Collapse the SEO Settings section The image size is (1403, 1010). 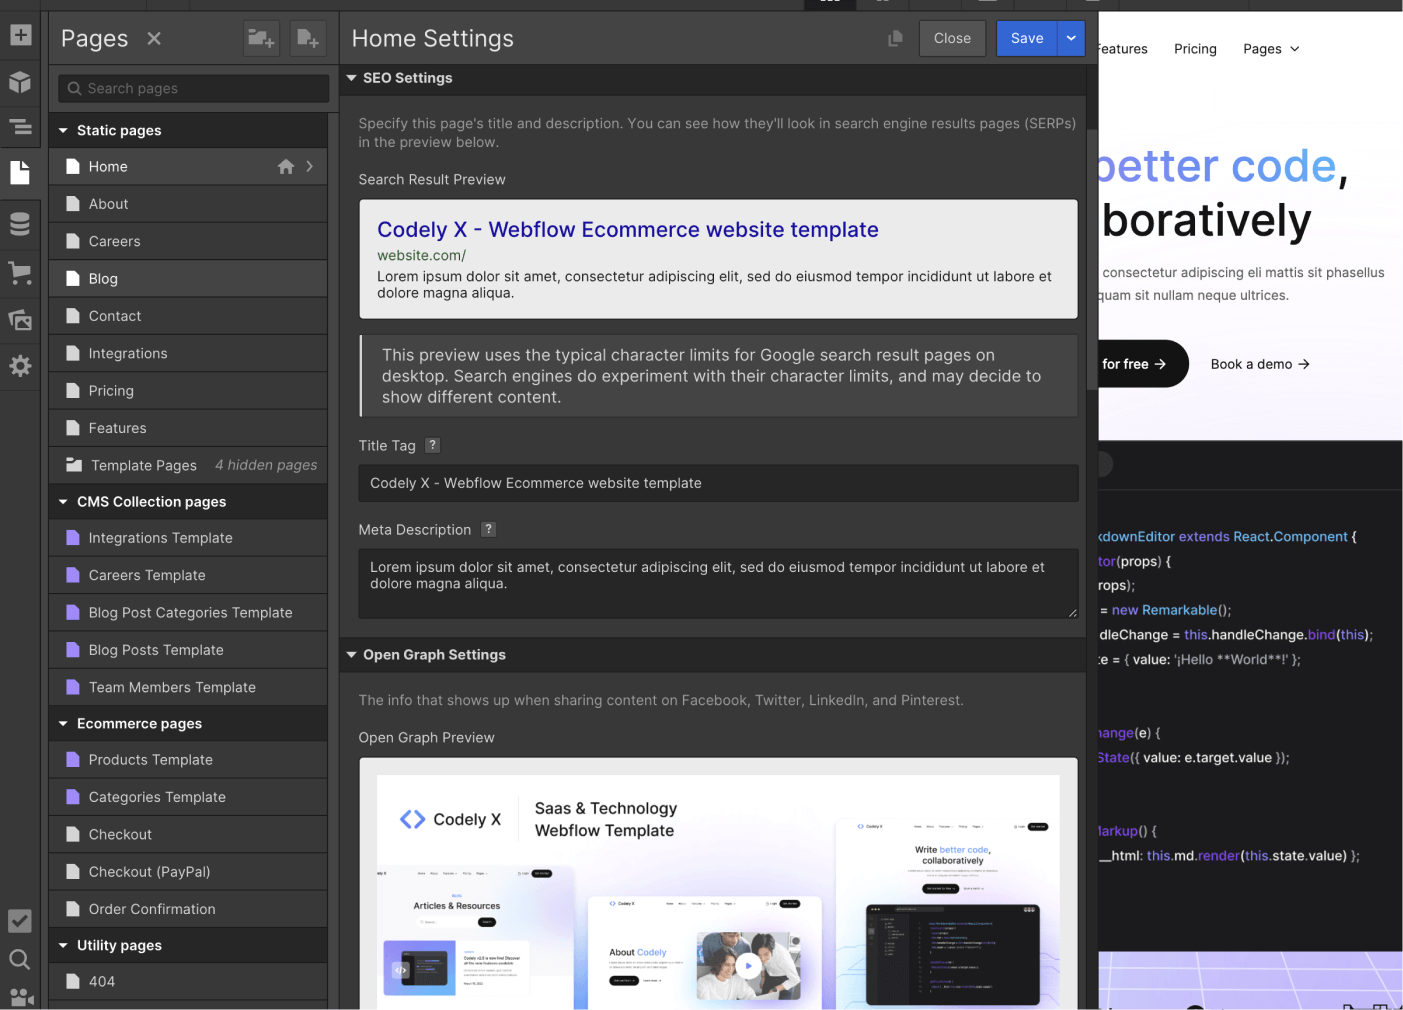(351, 78)
